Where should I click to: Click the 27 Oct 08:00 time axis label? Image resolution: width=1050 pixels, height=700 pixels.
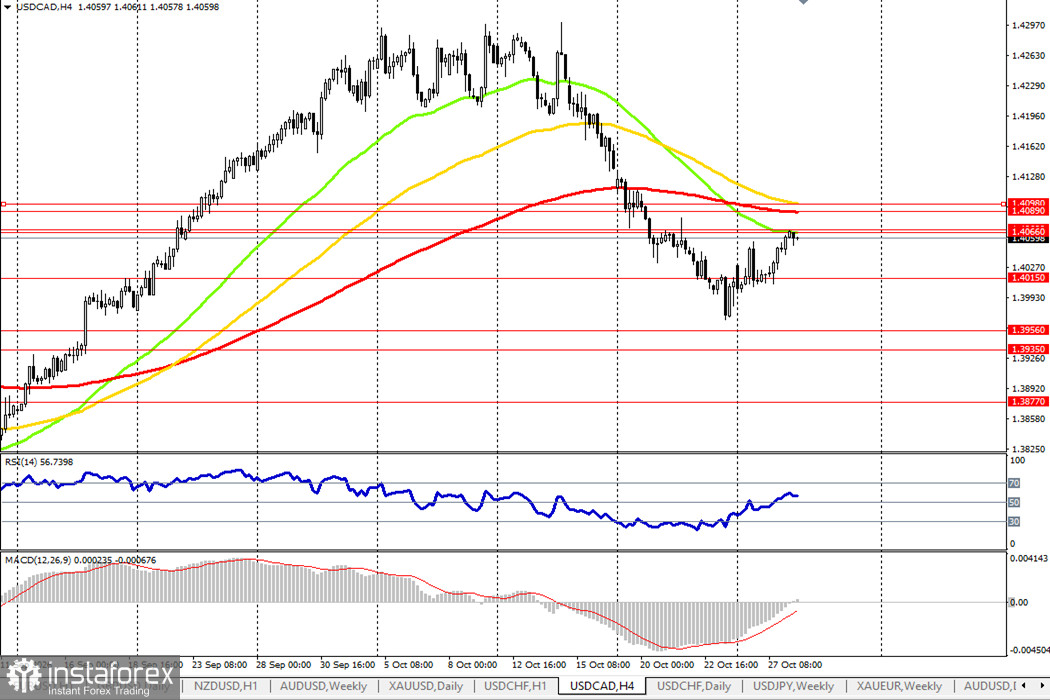tap(795, 665)
